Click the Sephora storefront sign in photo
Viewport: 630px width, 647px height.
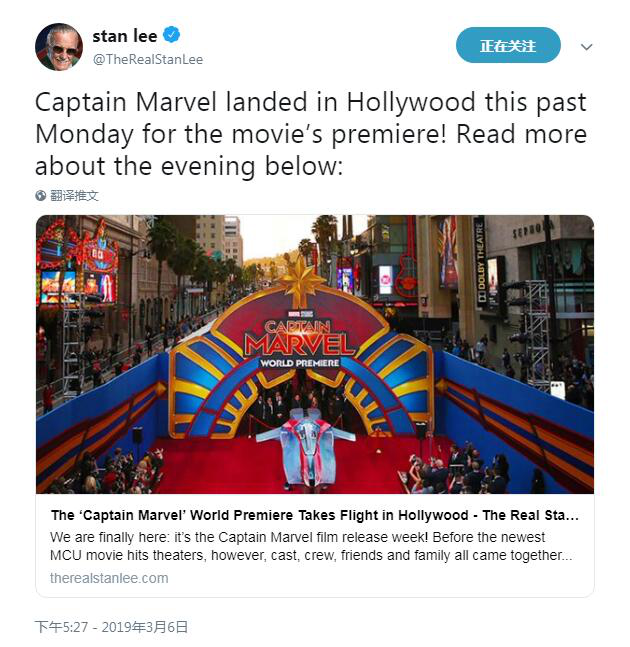[532, 230]
